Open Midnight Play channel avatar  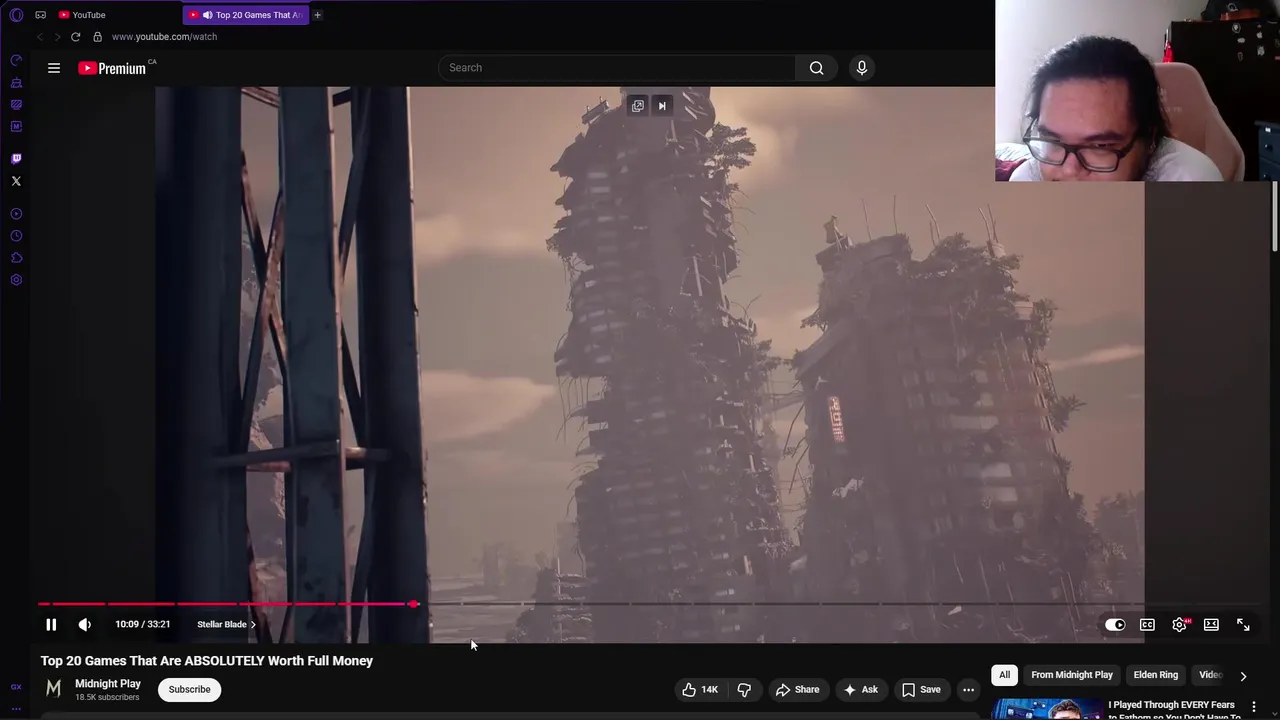[x=54, y=689]
